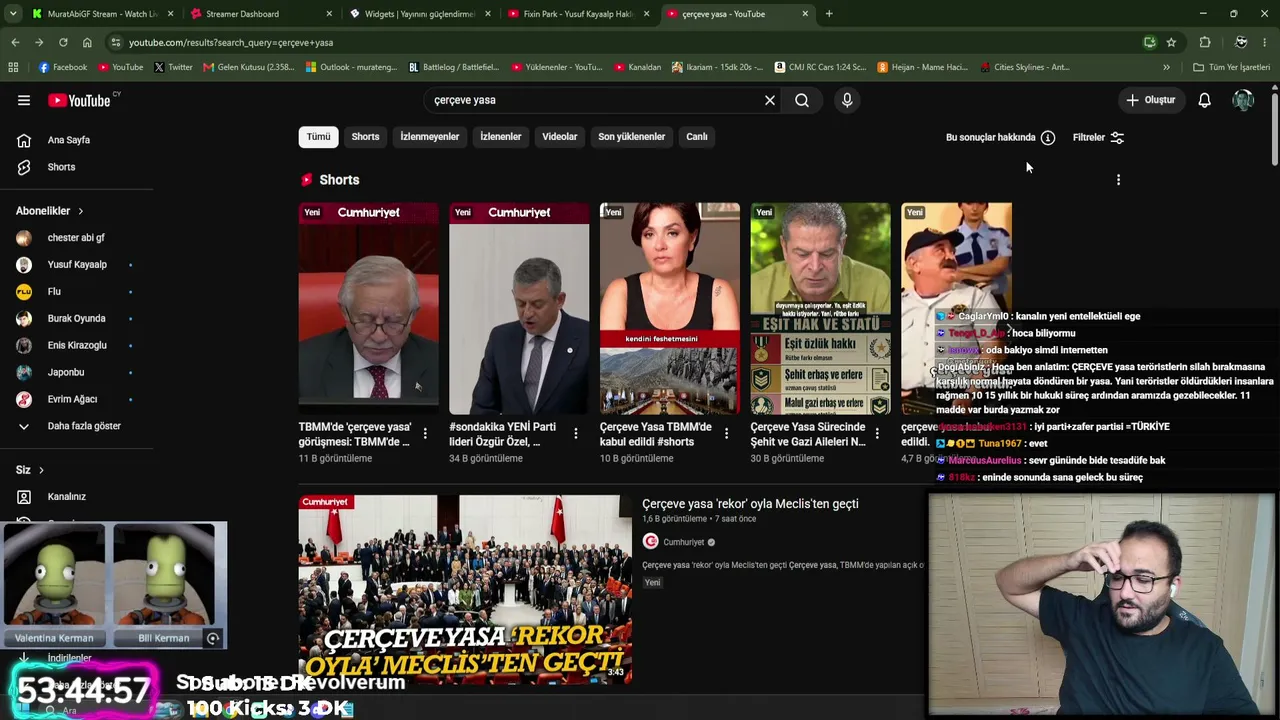The height and width of the screenshot is (720, 1280).
Task: Open the tab search dropdown arrow
Action: pyautogui.click(x=13, y=14)
